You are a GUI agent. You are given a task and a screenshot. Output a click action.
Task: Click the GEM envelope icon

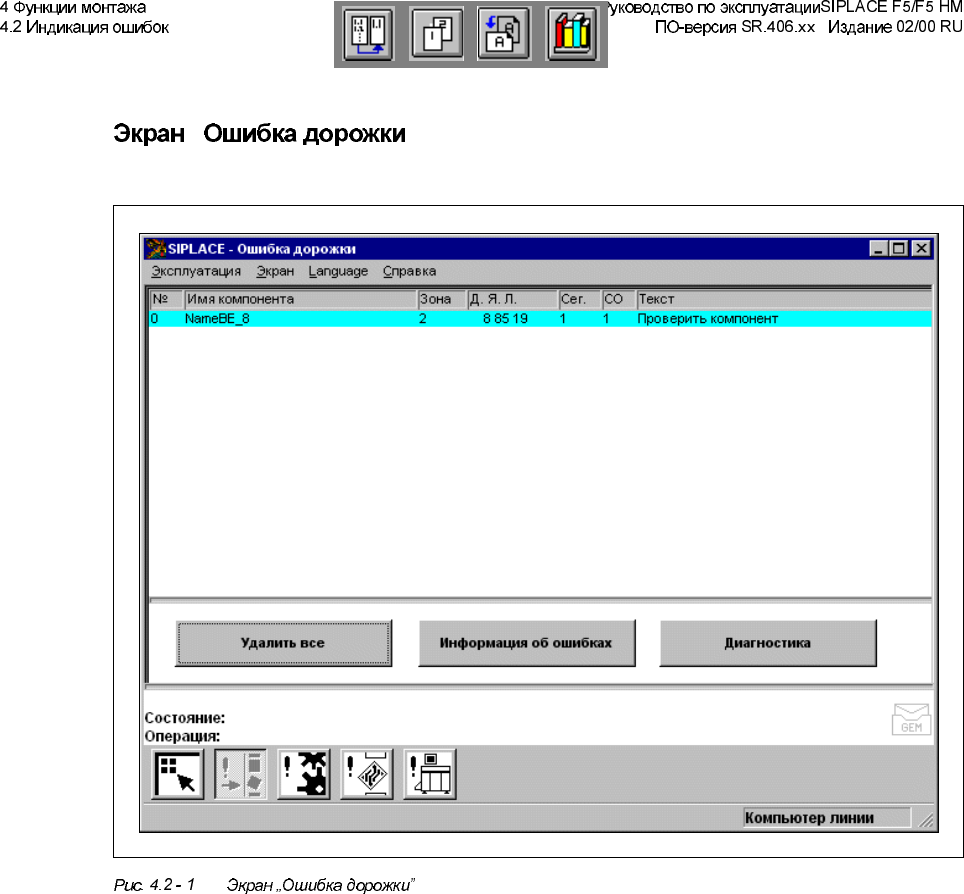point(911,719)
